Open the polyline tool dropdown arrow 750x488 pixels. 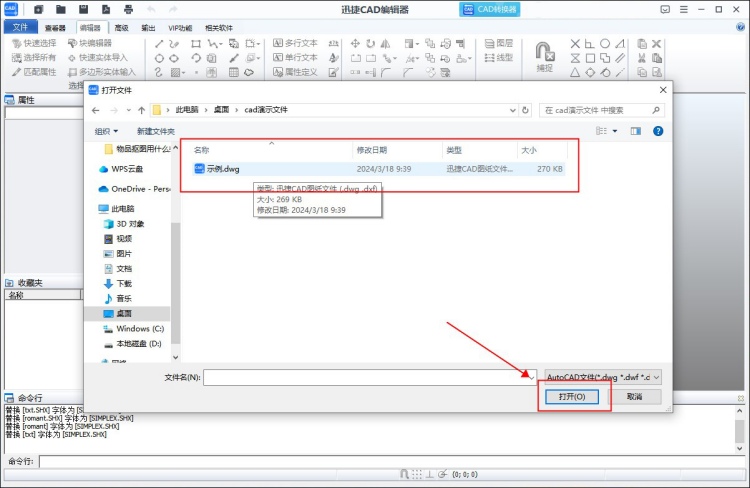pyautogui.click(x=221, y=44)
